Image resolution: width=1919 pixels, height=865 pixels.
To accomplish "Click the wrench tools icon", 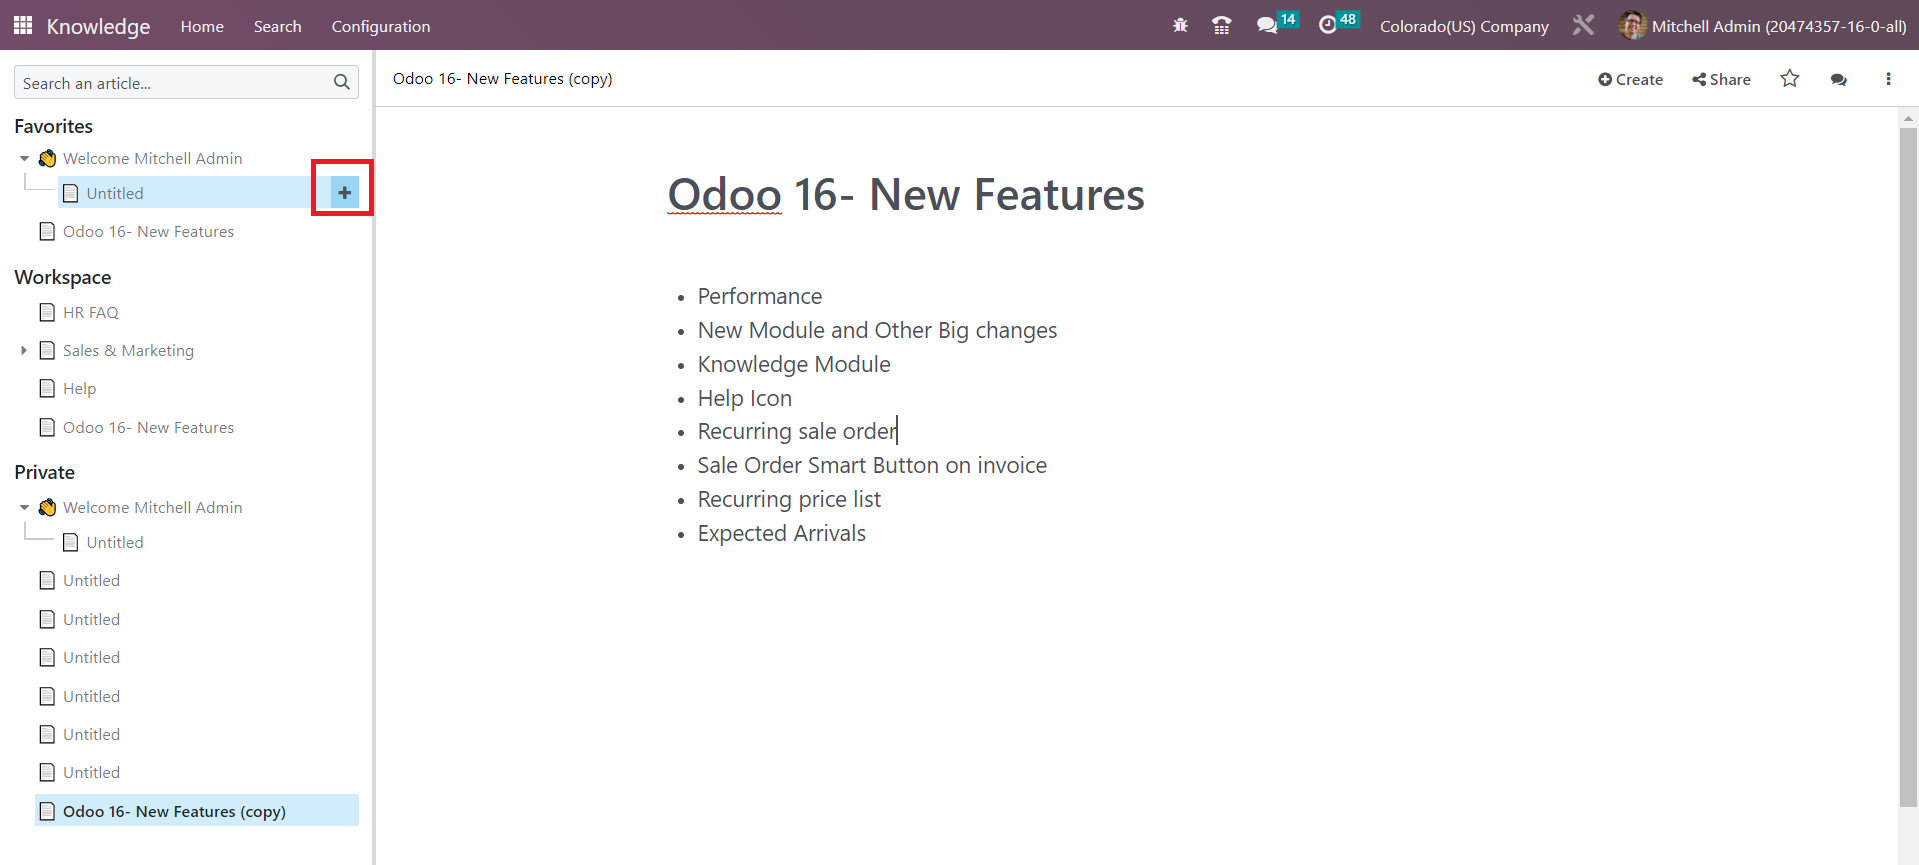I will point(1583,25).
